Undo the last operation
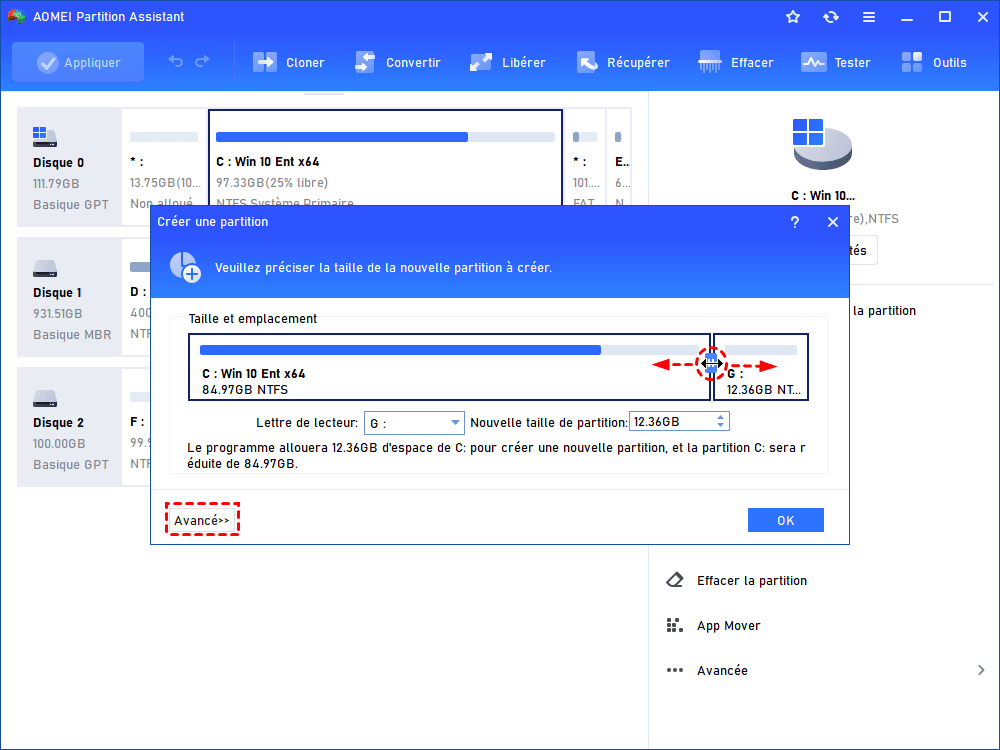 (x=175, y=62)
